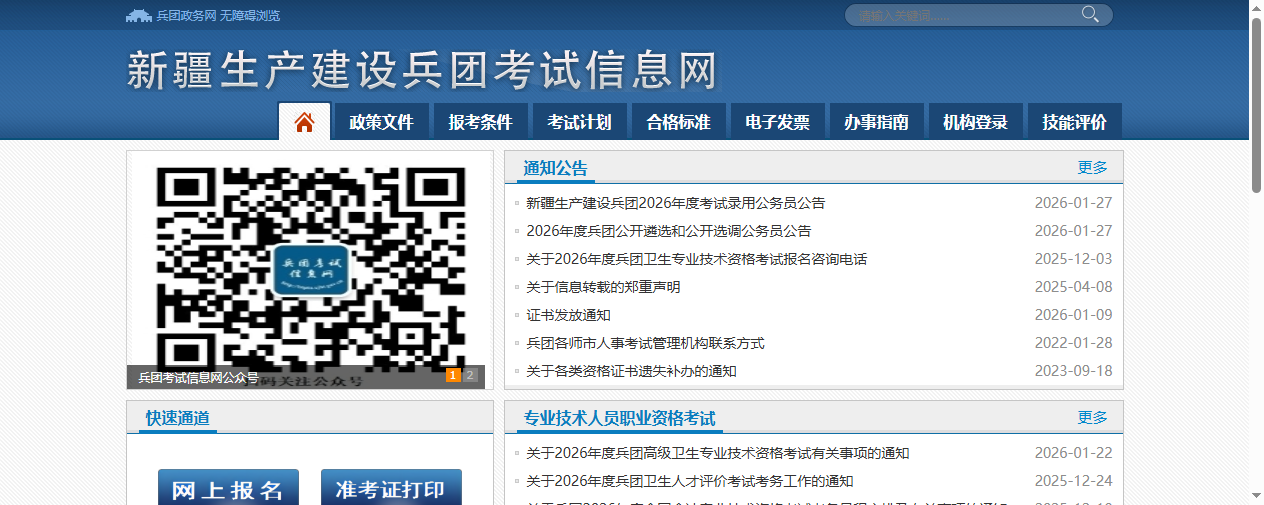Click the home icon tab
Image resolution: width=1264 pixels, height=505 pixels.
[x=305, y=122]
